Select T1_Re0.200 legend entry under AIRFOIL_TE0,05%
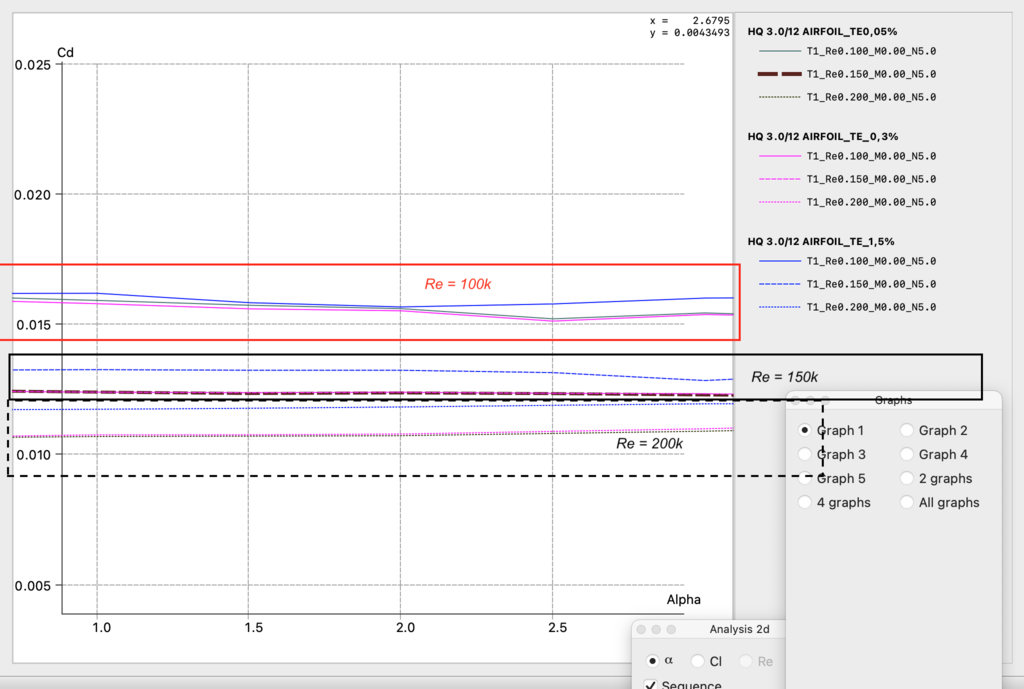This screenshot has height=689, width=1024. (870, 97)
